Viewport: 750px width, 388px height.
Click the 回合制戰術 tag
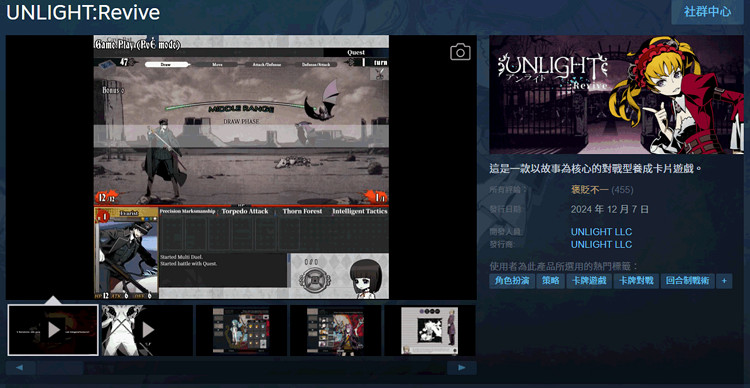(688, 281)
